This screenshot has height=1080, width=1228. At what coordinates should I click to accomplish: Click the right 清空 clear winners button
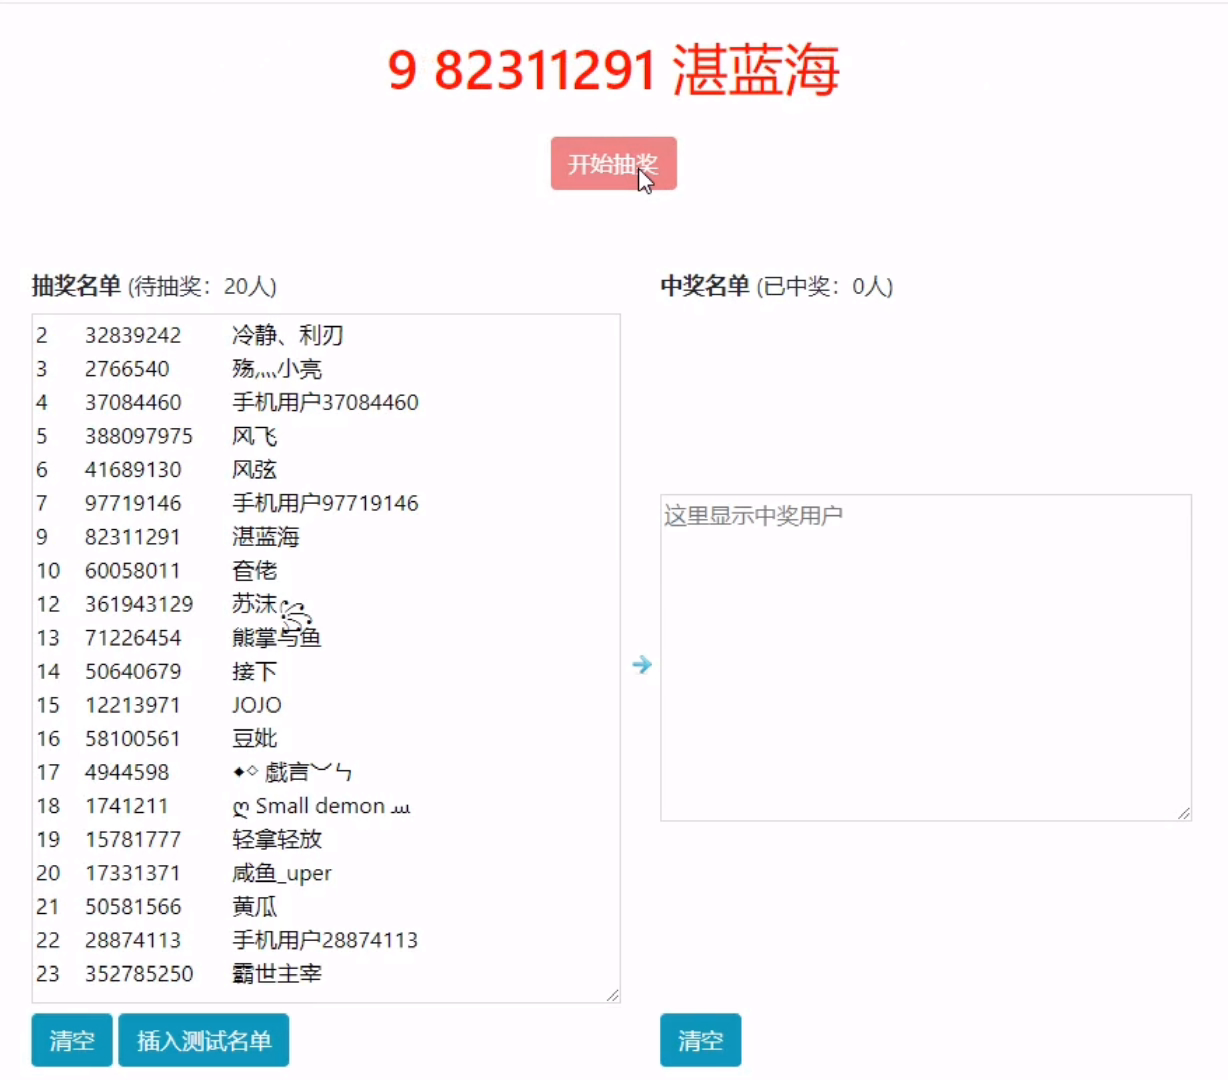coord(700,1040)
